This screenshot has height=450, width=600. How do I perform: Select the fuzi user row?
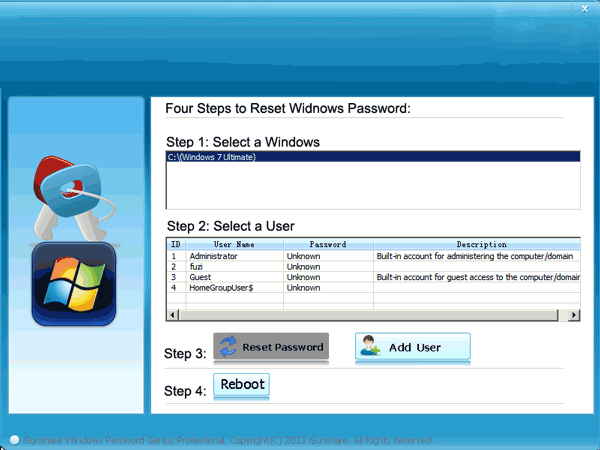(373, 267)
